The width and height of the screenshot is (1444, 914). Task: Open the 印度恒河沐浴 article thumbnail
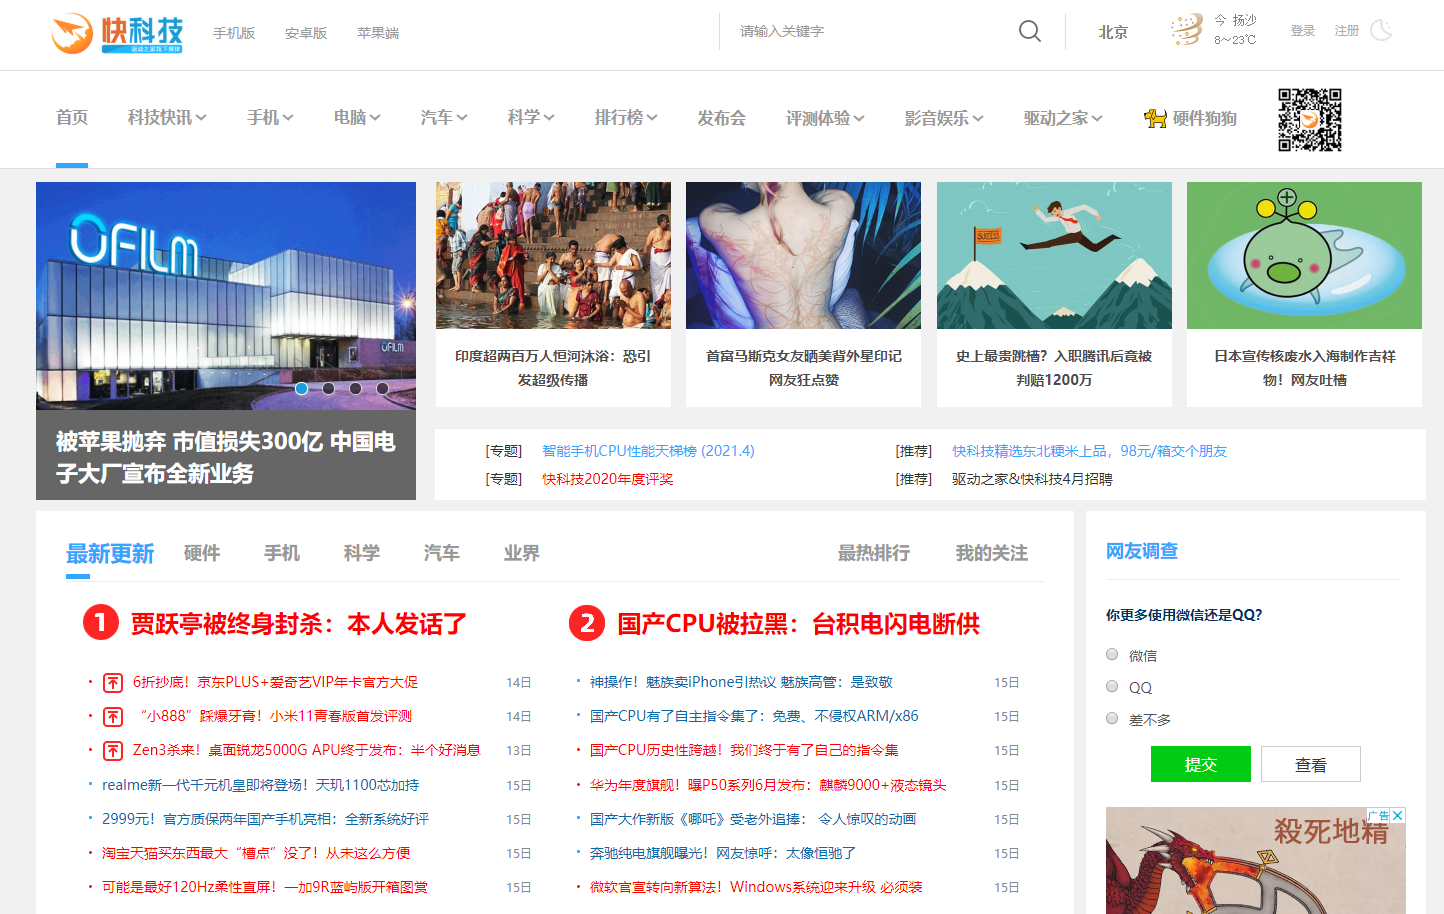(x=553, y=255)
